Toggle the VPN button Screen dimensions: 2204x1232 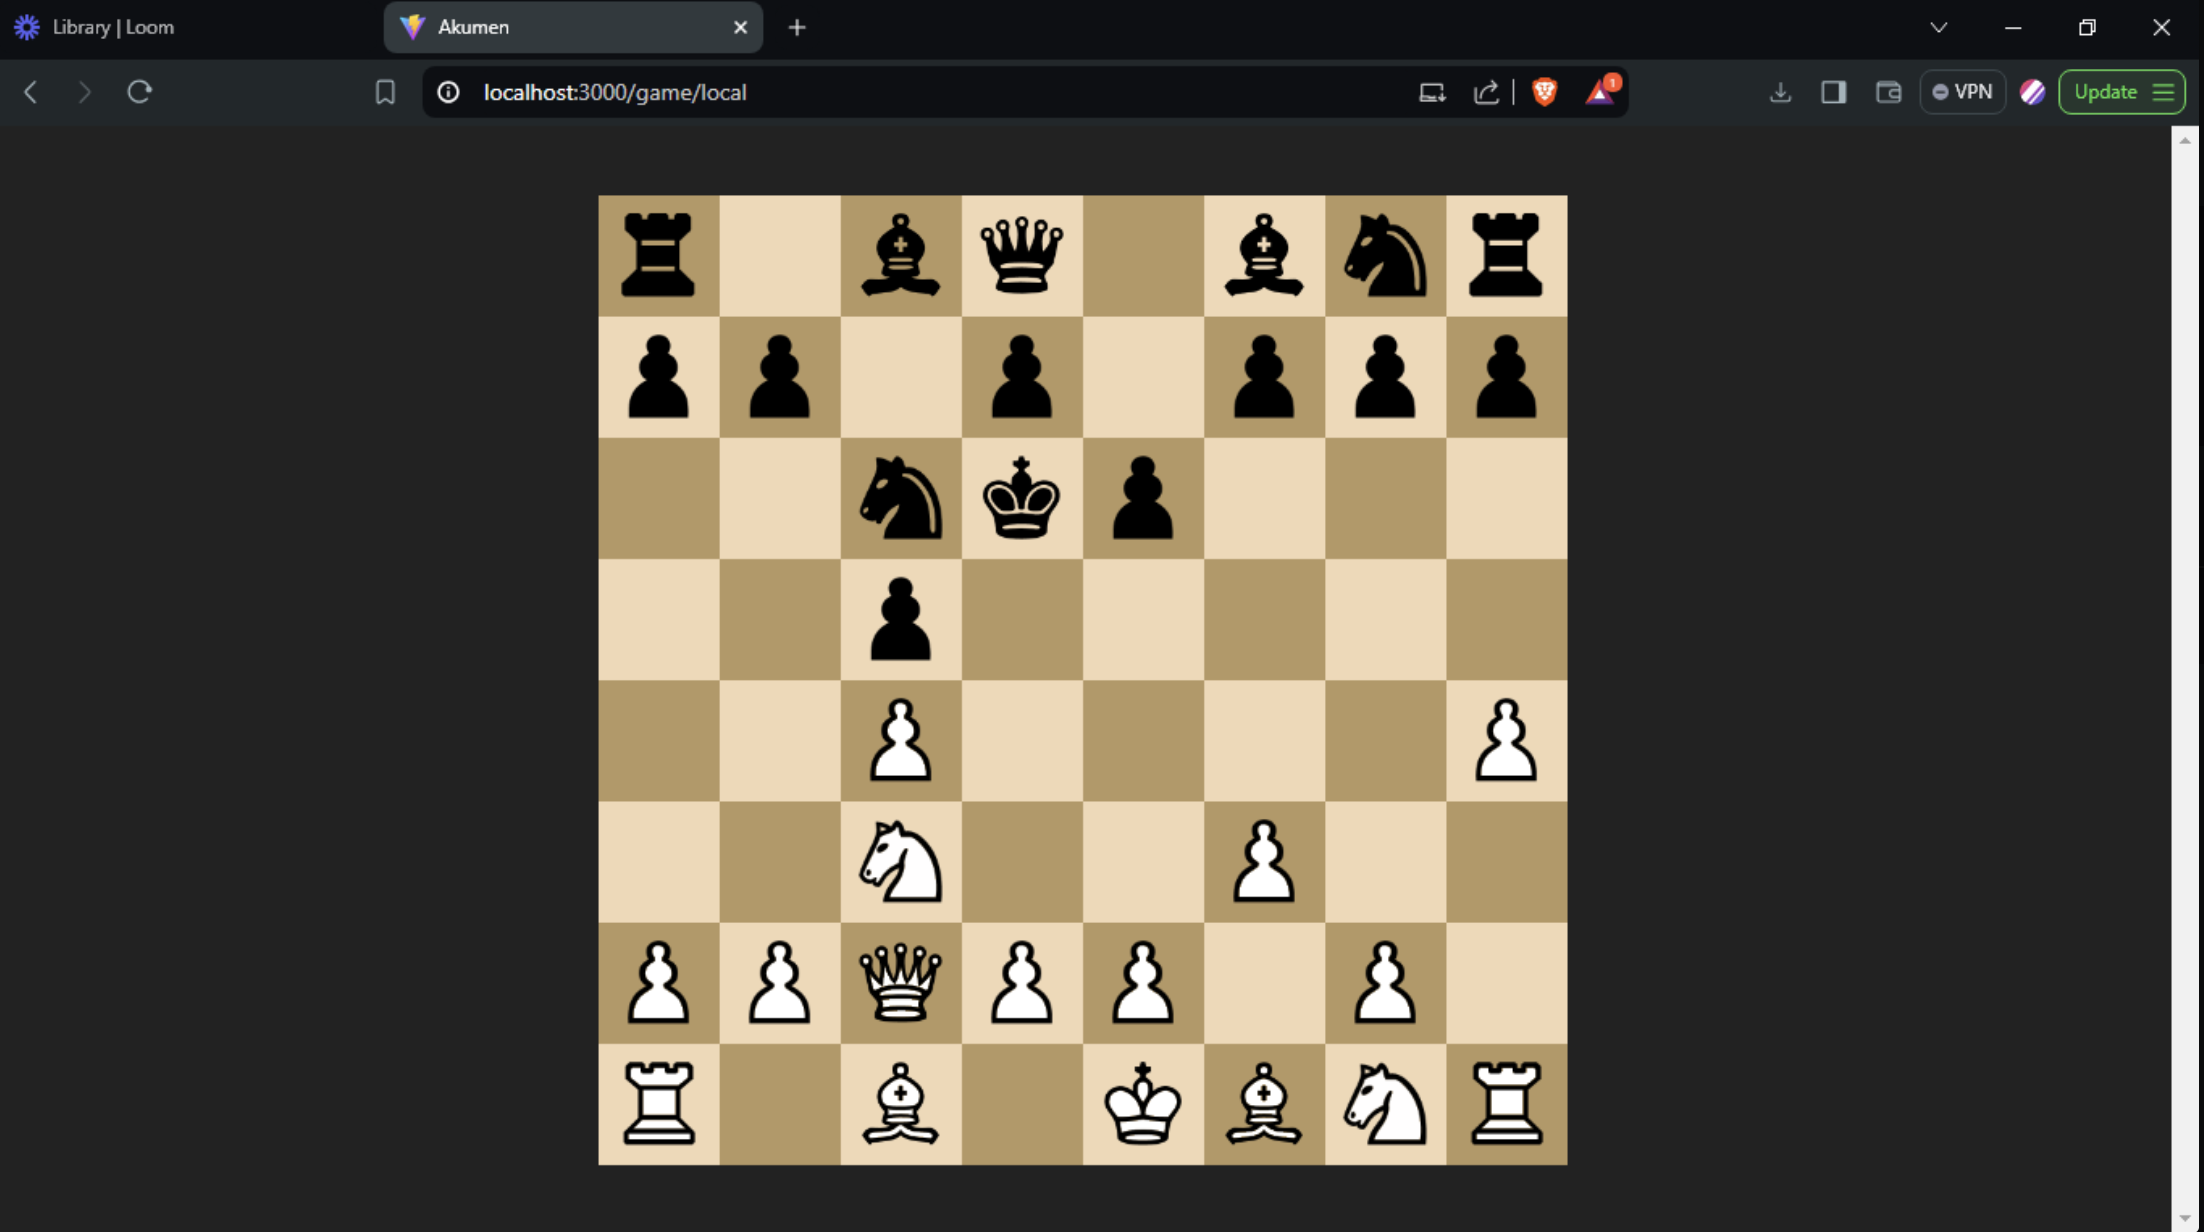pyautogui.click(x=1962, y=92)
